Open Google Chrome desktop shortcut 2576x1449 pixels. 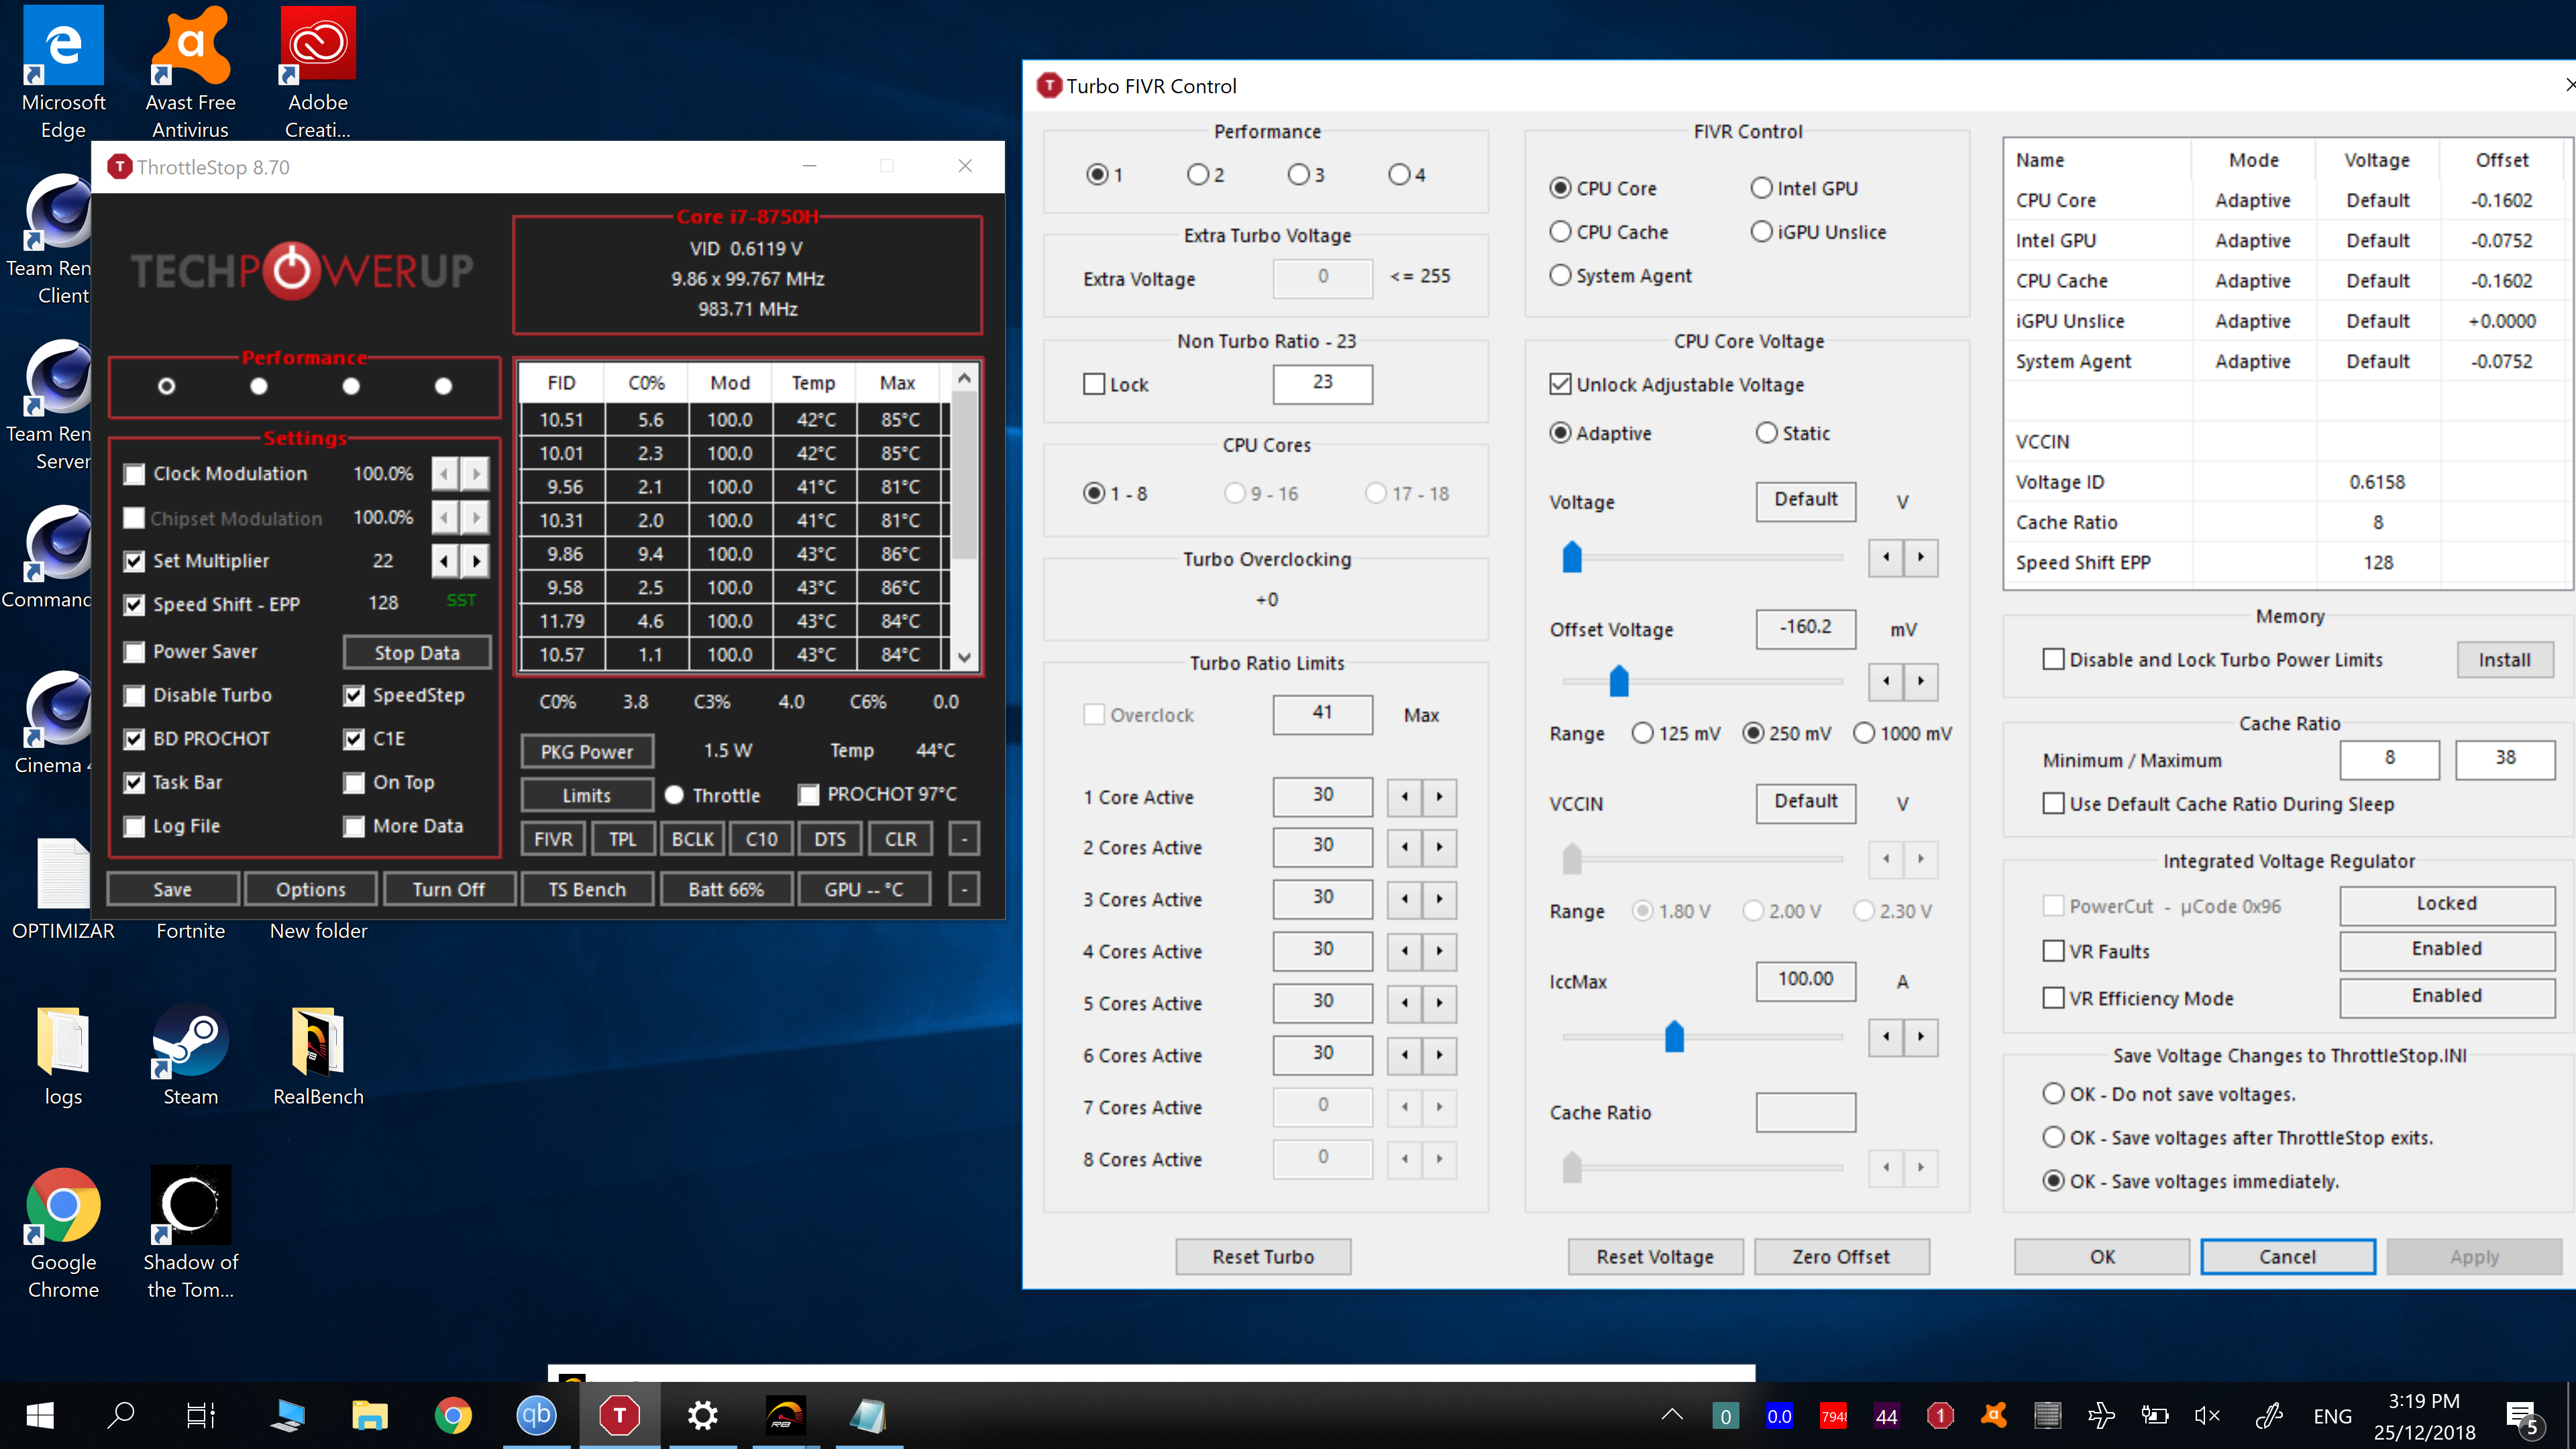pyautogui.click(x=63, y=1234)
